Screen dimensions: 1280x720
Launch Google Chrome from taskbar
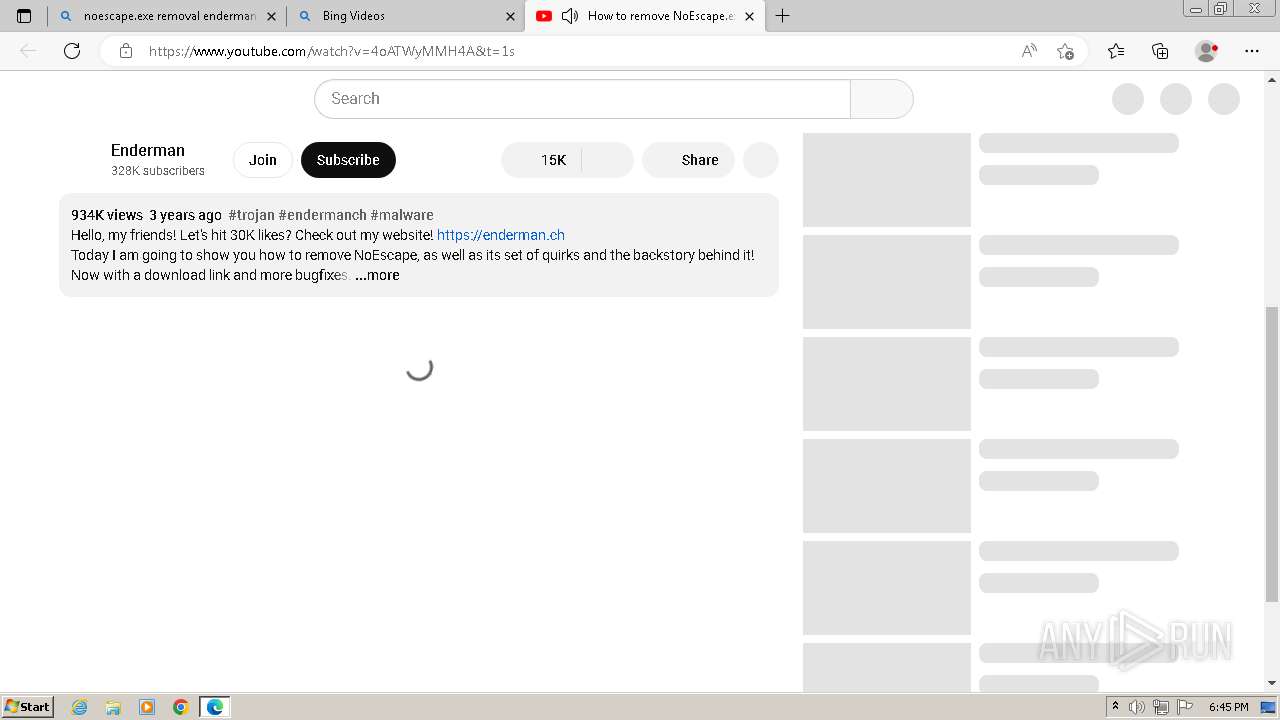click(181, 707)
